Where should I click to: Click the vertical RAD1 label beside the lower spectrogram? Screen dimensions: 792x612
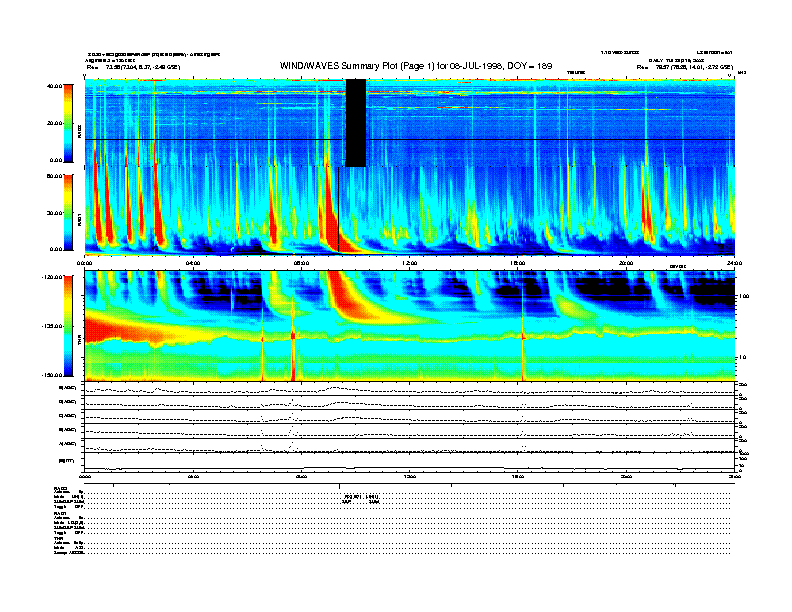[x=79, y=220]
